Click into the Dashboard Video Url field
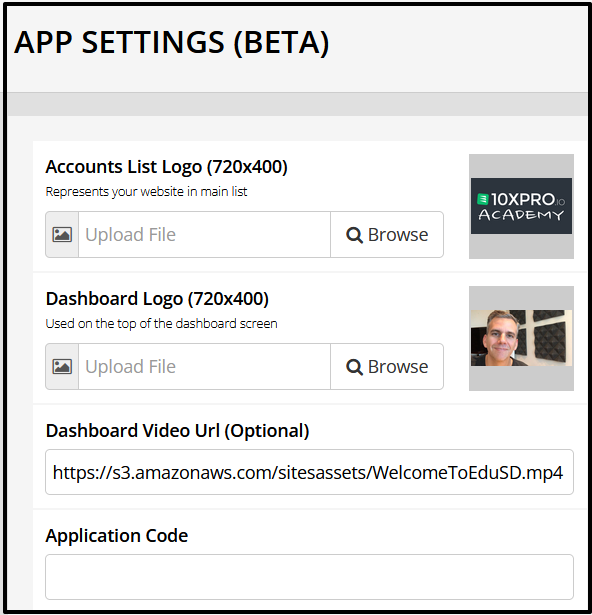This screenshot has height=615, width=592. pos(309,472)
